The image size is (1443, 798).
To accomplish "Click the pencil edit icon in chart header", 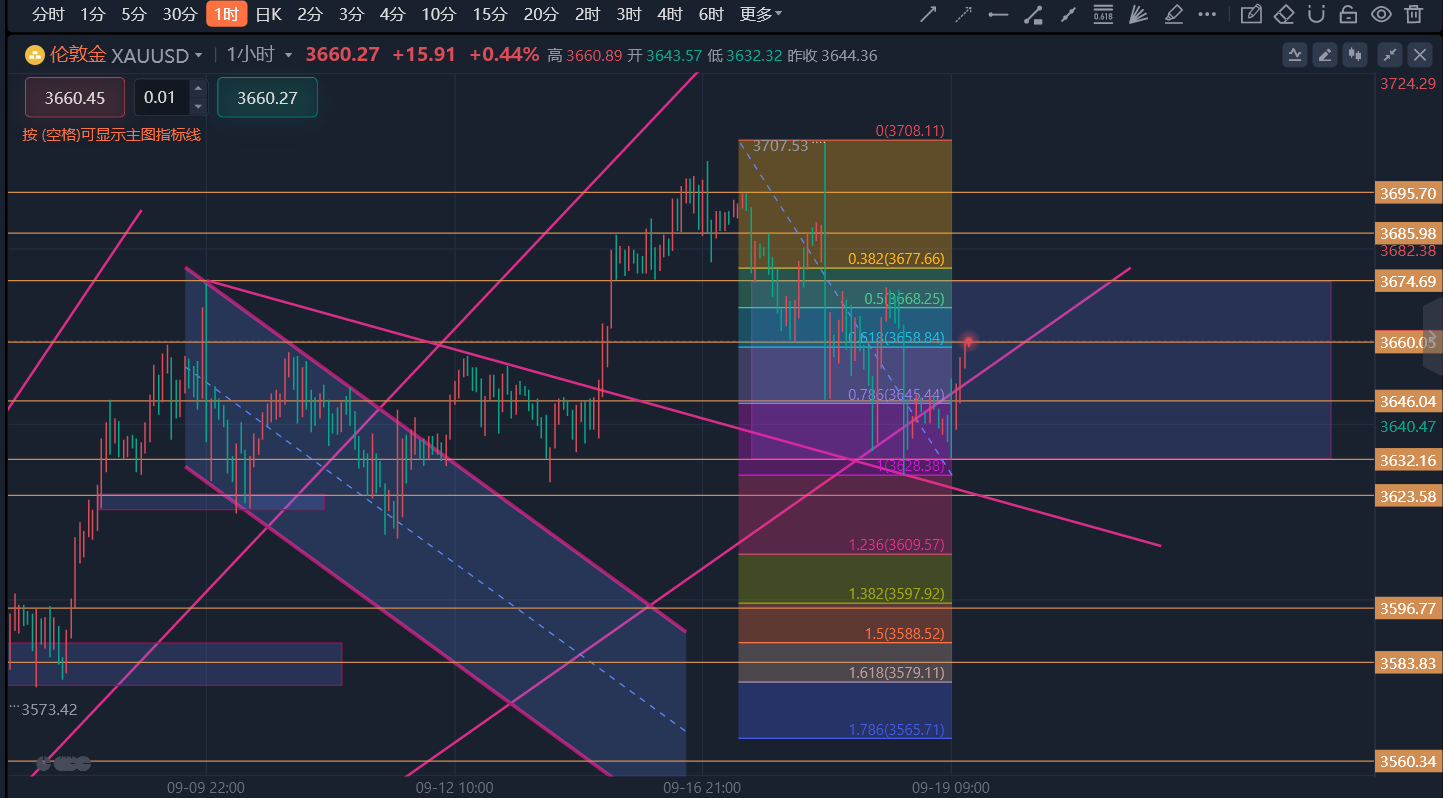I will [x=1326, y=55].
